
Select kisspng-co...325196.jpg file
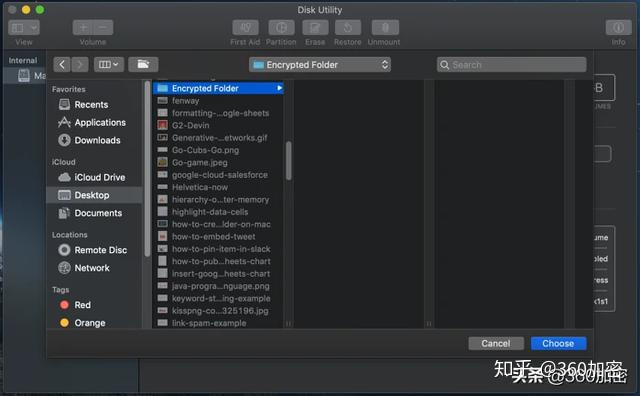[218, 311]
